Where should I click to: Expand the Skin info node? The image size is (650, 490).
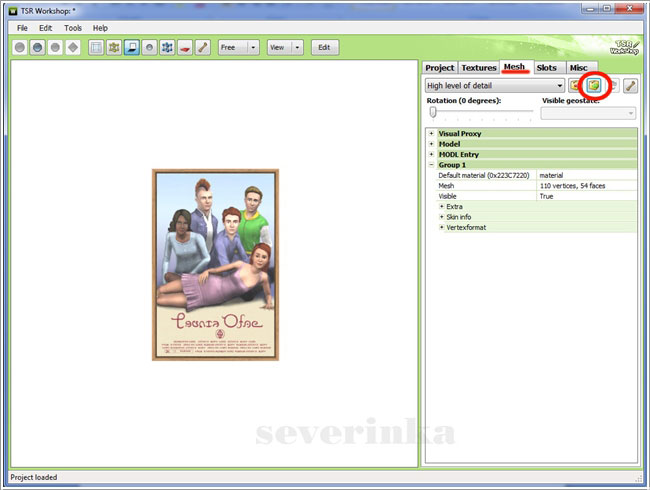coord(442,217)
